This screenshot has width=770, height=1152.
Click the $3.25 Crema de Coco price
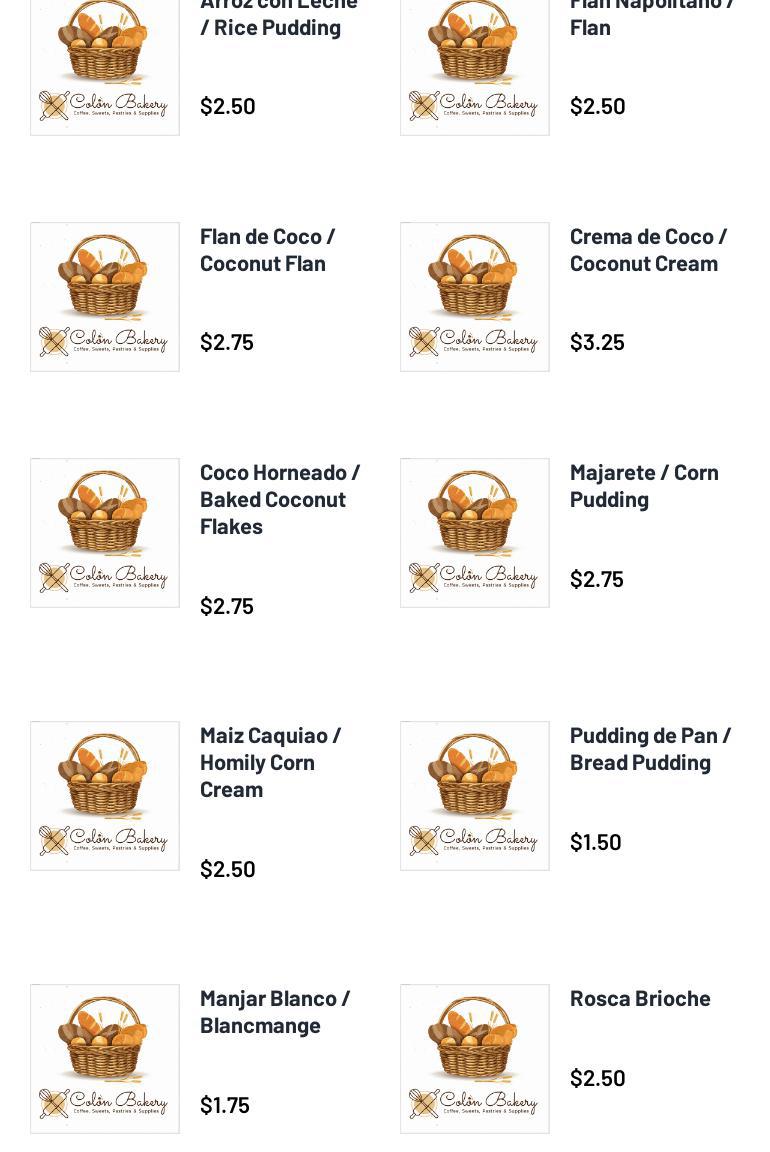(597, 342)
